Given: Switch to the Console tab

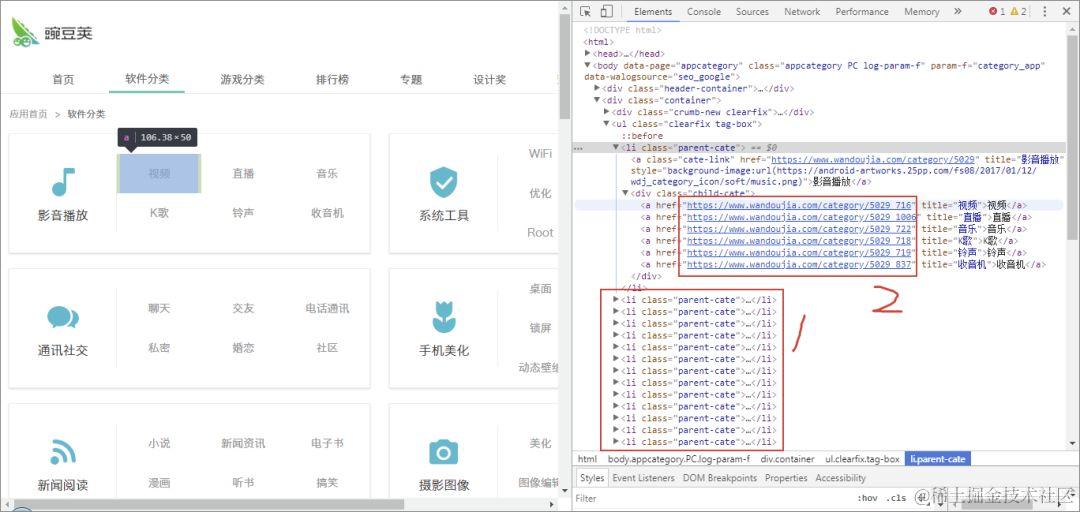Looking at the screenshot, I should pos(704,12).
